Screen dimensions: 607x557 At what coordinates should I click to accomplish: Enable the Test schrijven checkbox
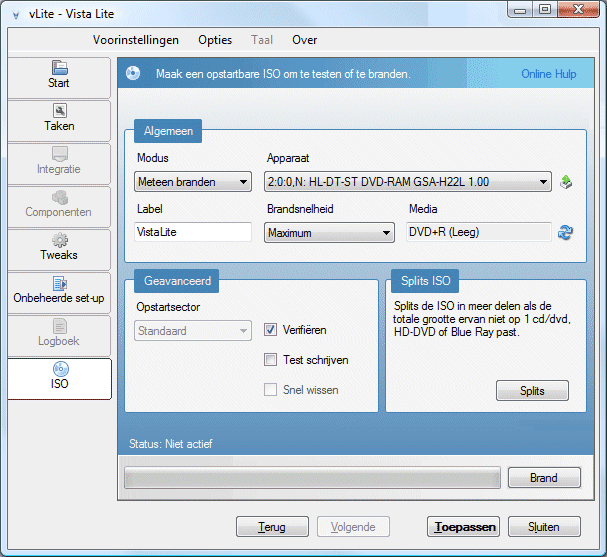click(270, 360)
